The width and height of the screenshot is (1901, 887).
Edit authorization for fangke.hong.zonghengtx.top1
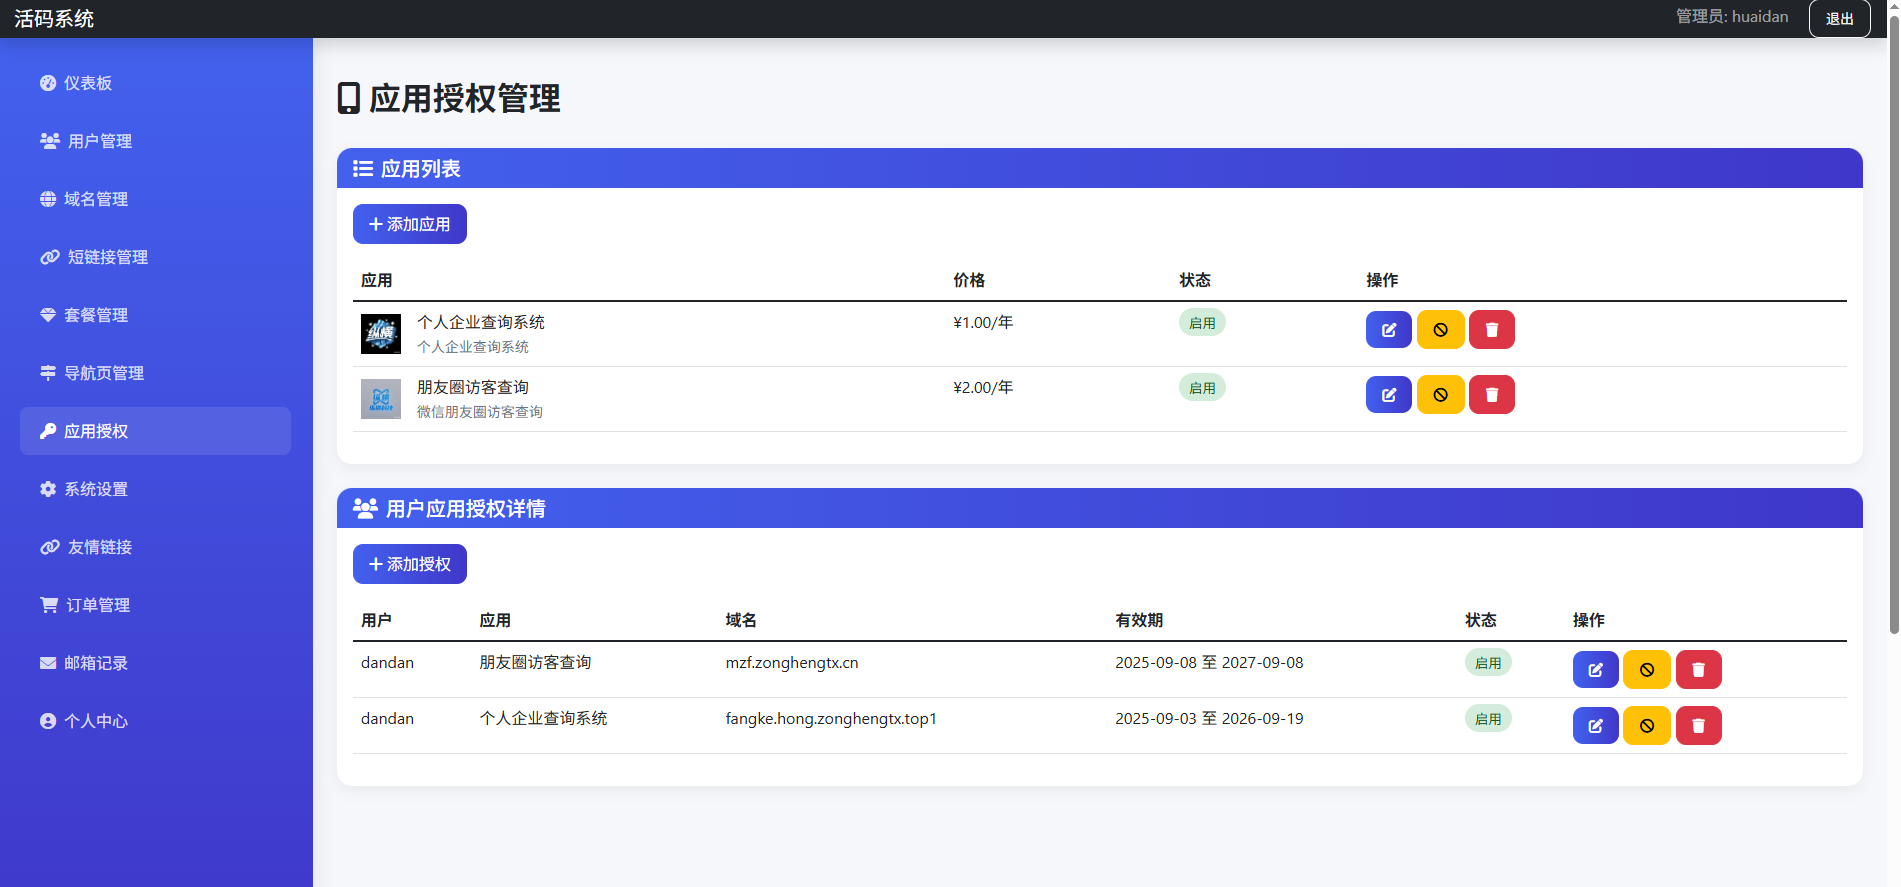[1595, 726]
